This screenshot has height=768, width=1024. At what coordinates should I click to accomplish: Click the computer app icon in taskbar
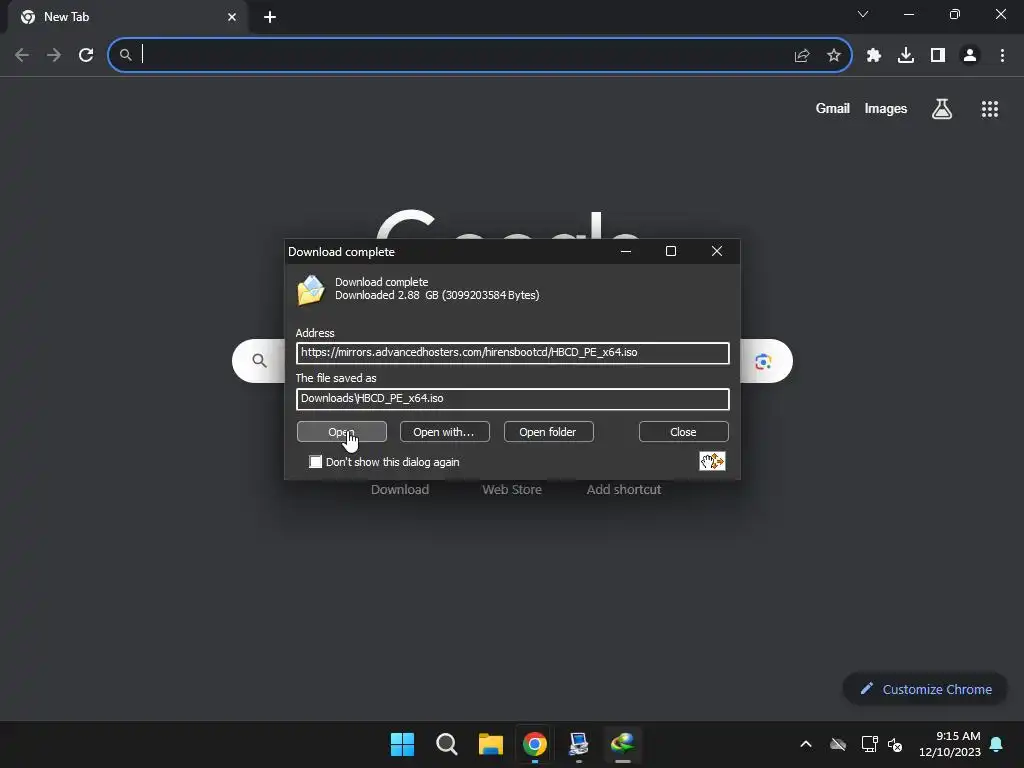[x=579, y=744]
